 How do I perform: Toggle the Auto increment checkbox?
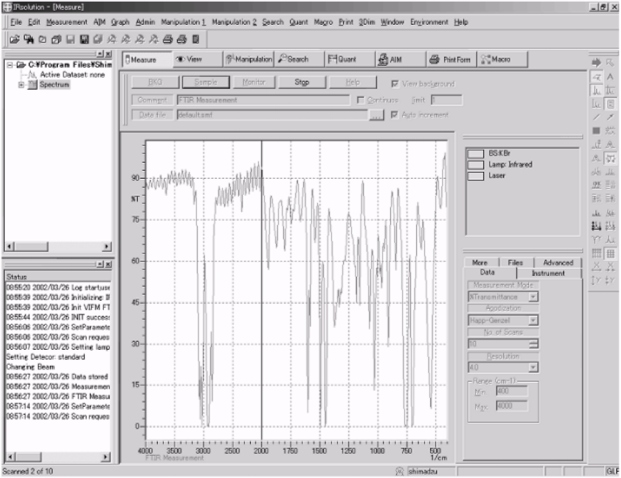[x=394, y=115]
